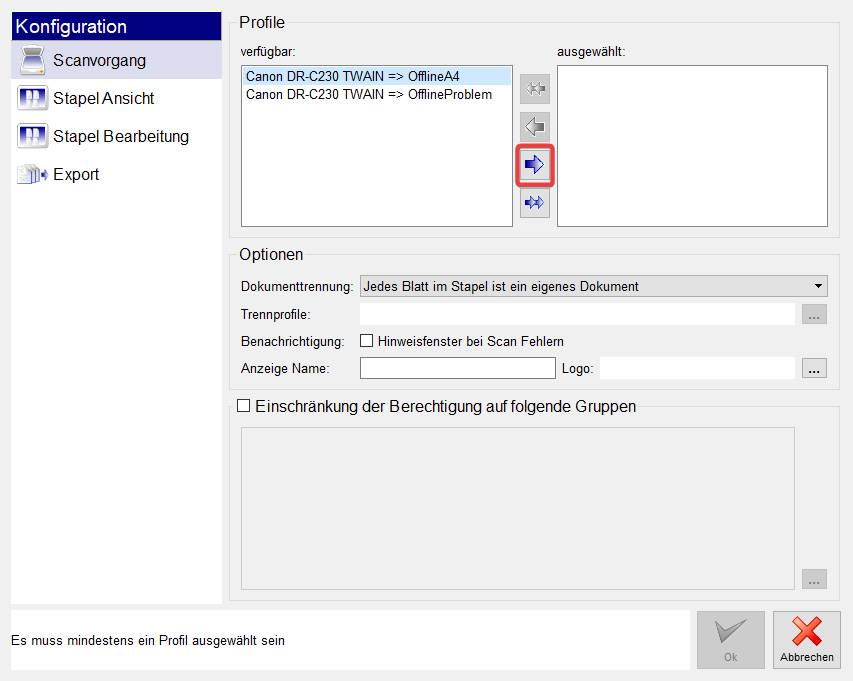Enable Einschränkung der Berechtigung auf folgende Gruppen

click(243, 406)
